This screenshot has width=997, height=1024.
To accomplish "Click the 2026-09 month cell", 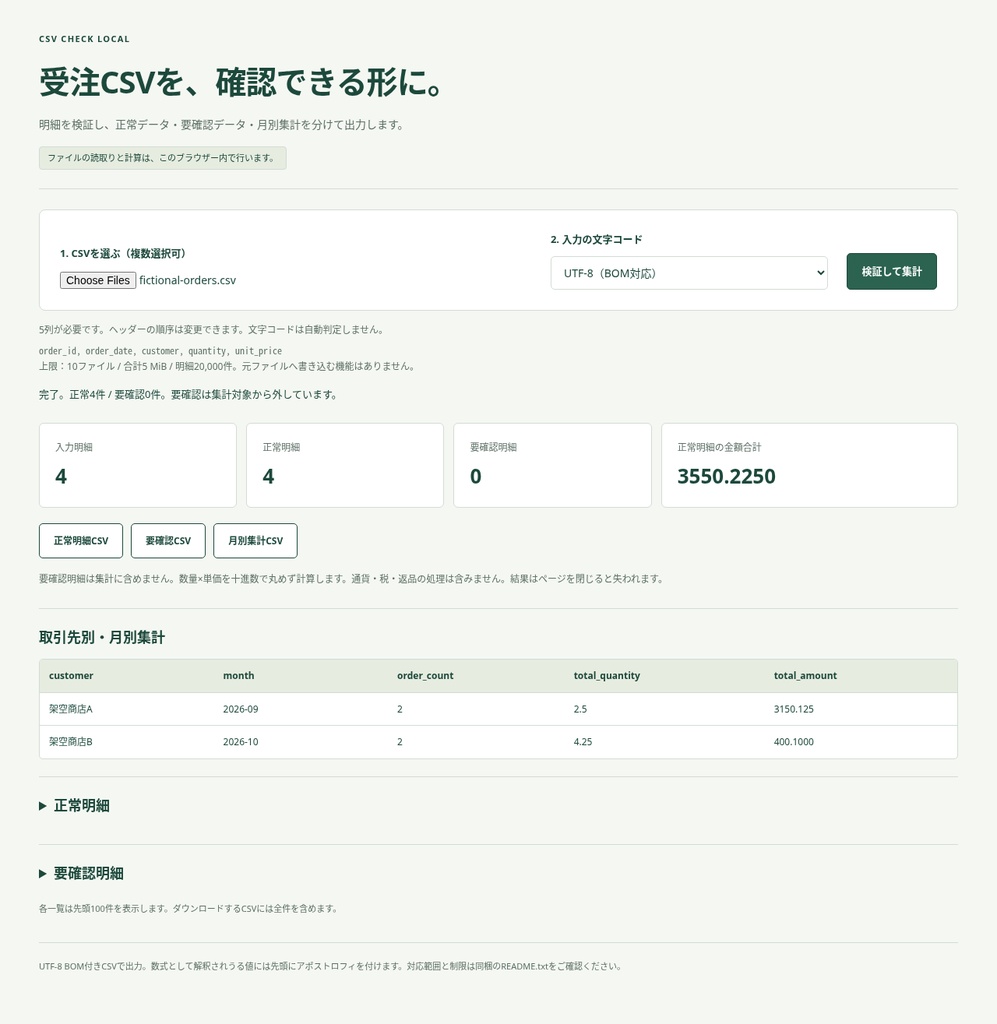I will [240, 709].
